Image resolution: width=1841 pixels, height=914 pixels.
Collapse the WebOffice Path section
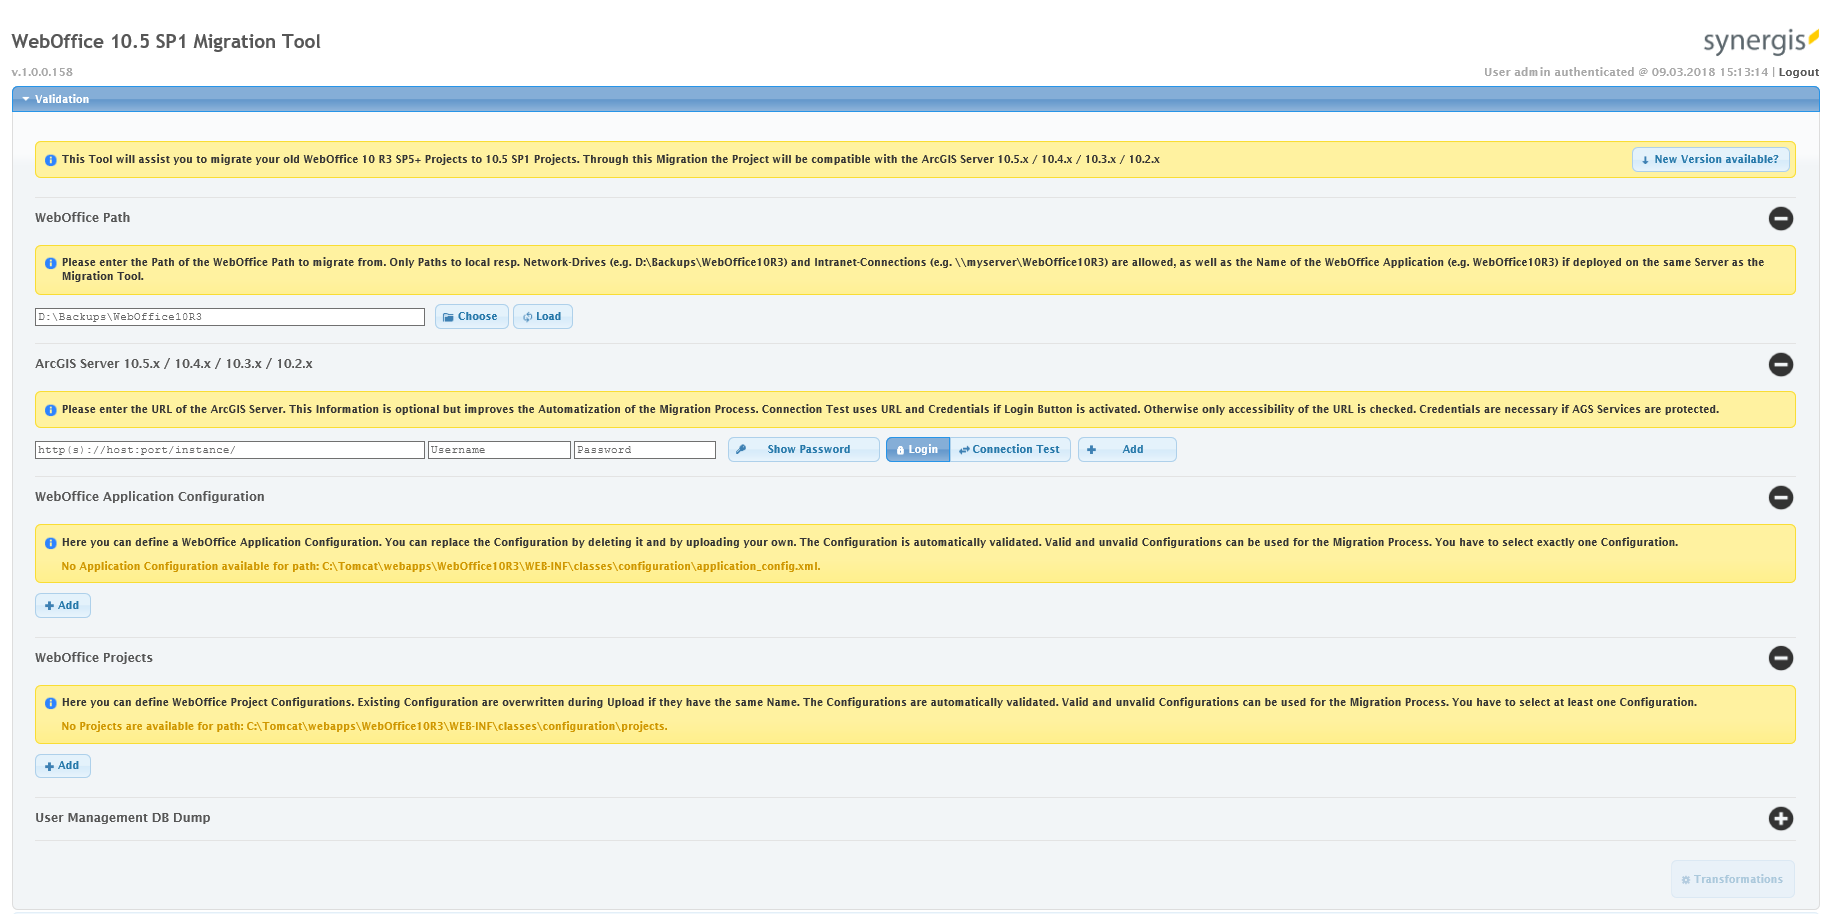coord(1781,219)
